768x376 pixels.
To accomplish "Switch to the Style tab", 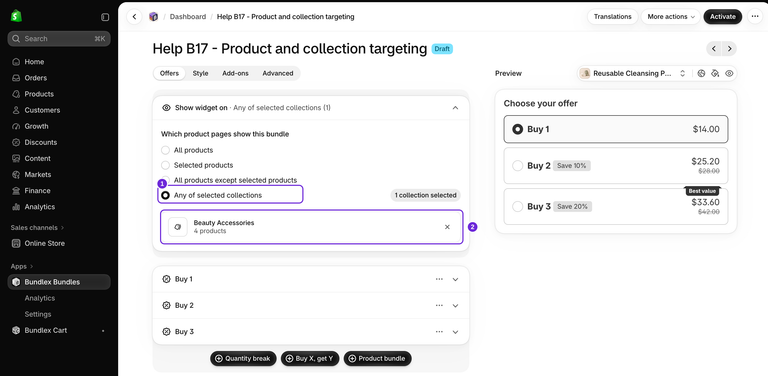I will 200,73.
